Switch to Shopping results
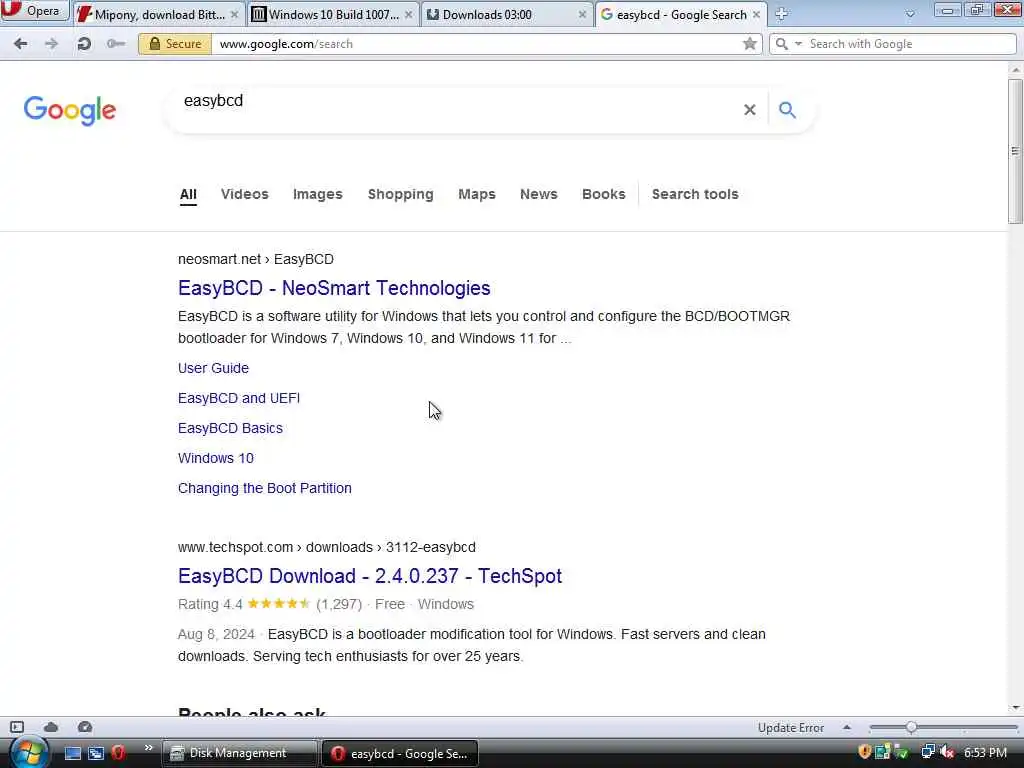Image resolution: width=1024 pixels, height=768 pixels. [400, 194]
